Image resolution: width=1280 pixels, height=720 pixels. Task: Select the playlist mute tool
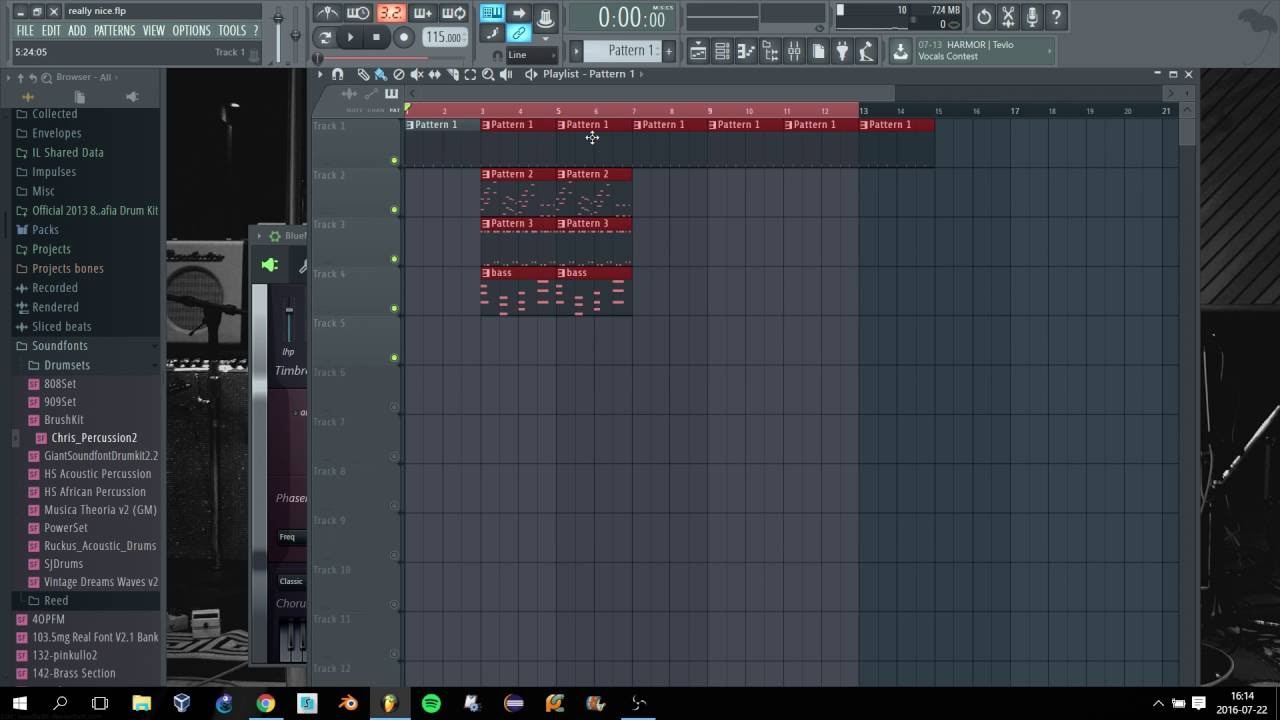[x=417, y=74]
